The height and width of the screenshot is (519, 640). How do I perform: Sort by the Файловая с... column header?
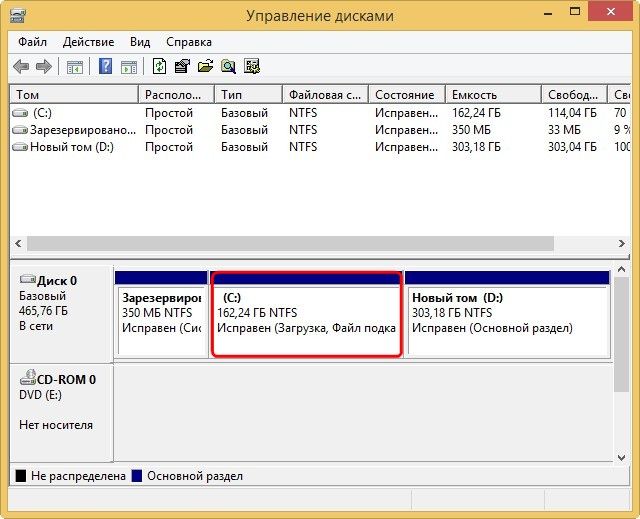click(x=325, y=95)
